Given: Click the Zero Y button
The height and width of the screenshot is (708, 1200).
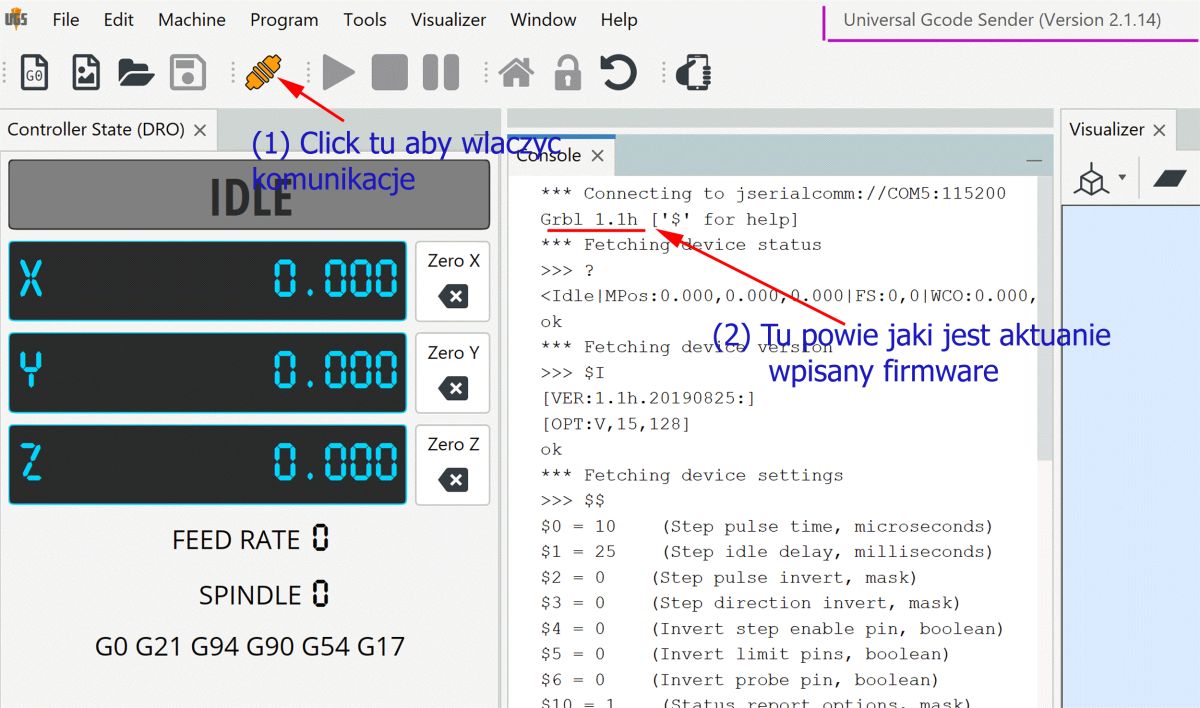Looking at the screenshot, I should pos(453,373).
